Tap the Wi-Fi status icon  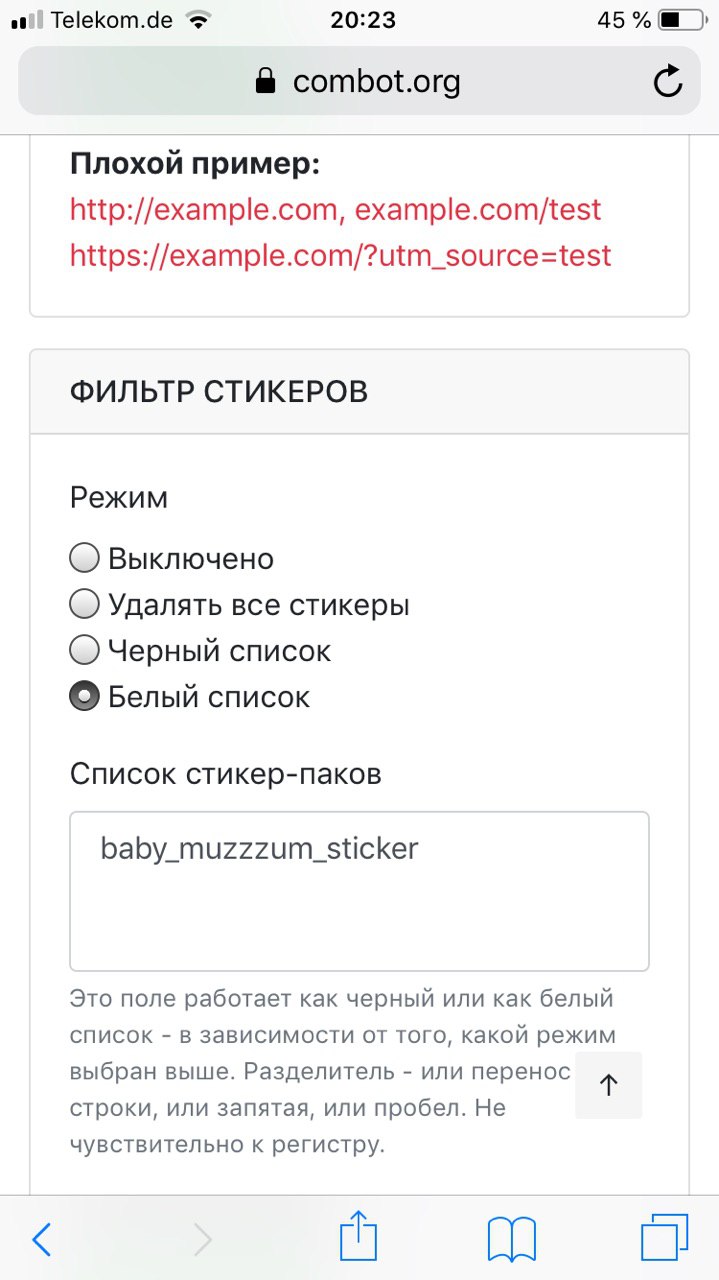[199, 20]
